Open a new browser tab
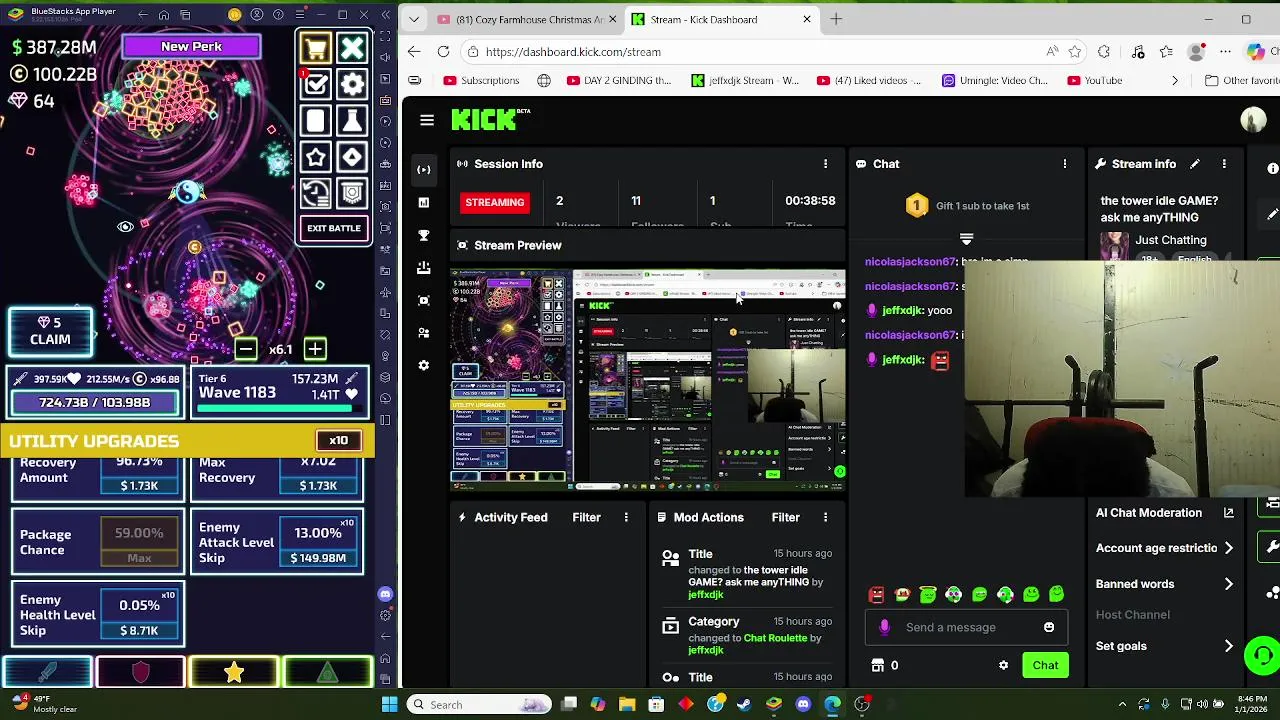The height and width of the screenshot is (720, 1280). pos(836,19)
